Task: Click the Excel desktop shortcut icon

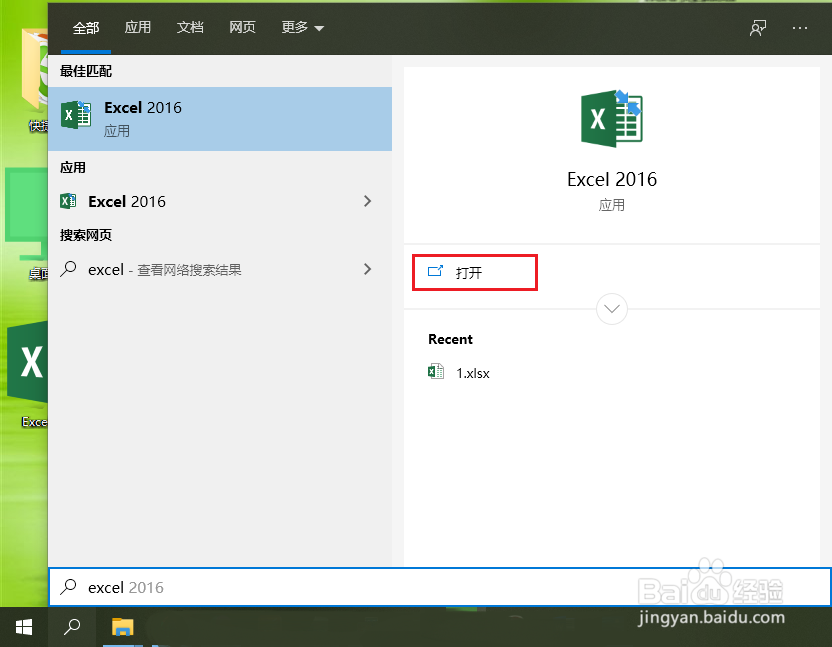Action: [28, 364]
